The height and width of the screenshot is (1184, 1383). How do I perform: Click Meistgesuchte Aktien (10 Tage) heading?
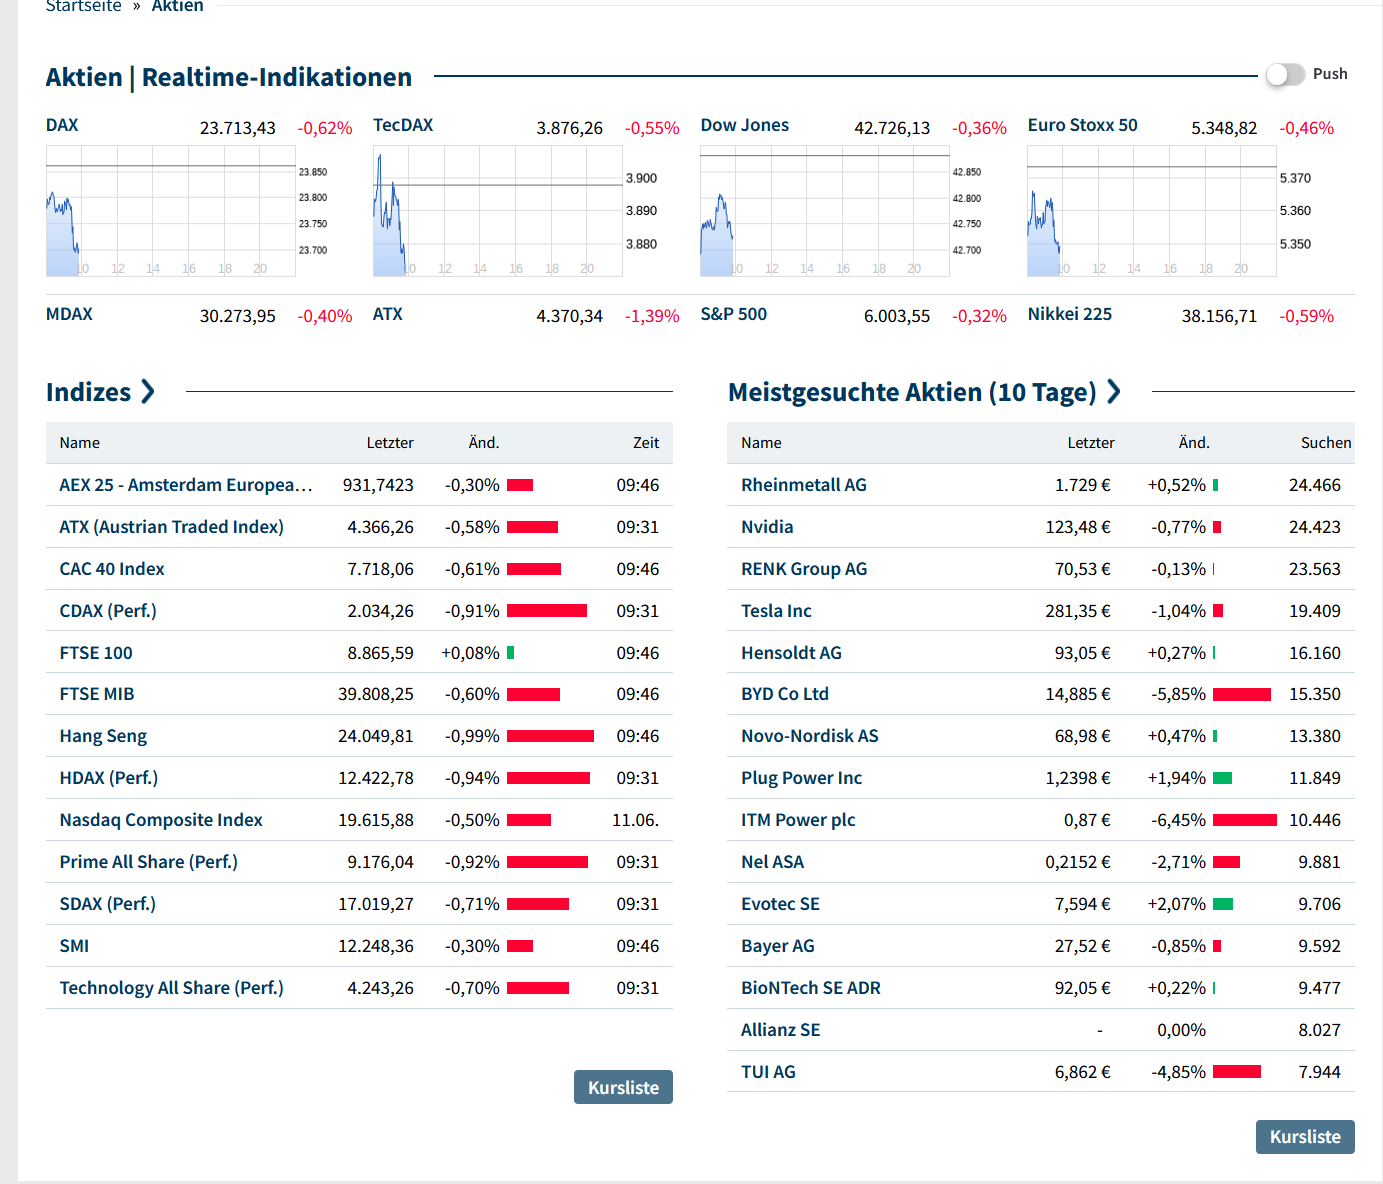(912, 392)
